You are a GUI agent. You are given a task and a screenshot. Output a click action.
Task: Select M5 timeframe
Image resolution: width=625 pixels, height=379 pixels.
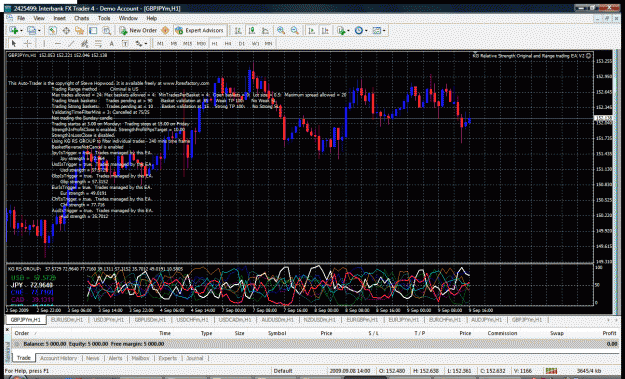(174, 43)
